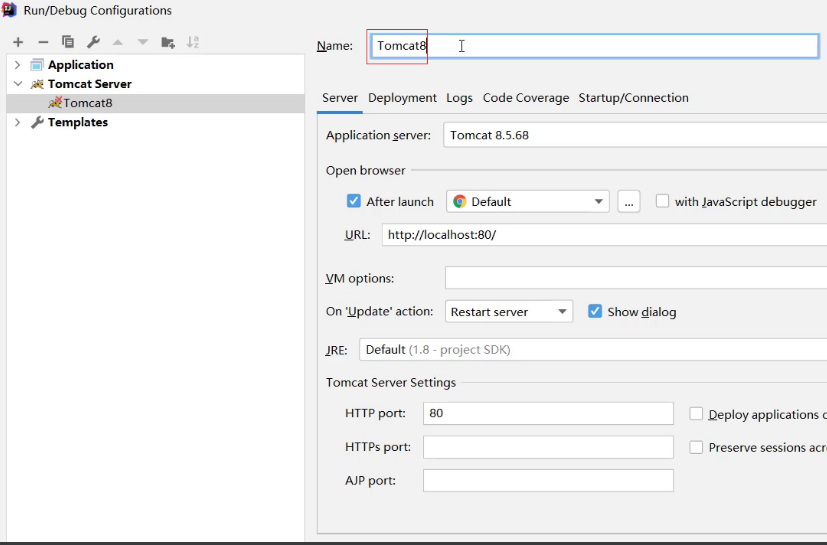Click the Open browser section label
Image resolution: width=827 pixels, height=545 pixels.
[366, 170]
